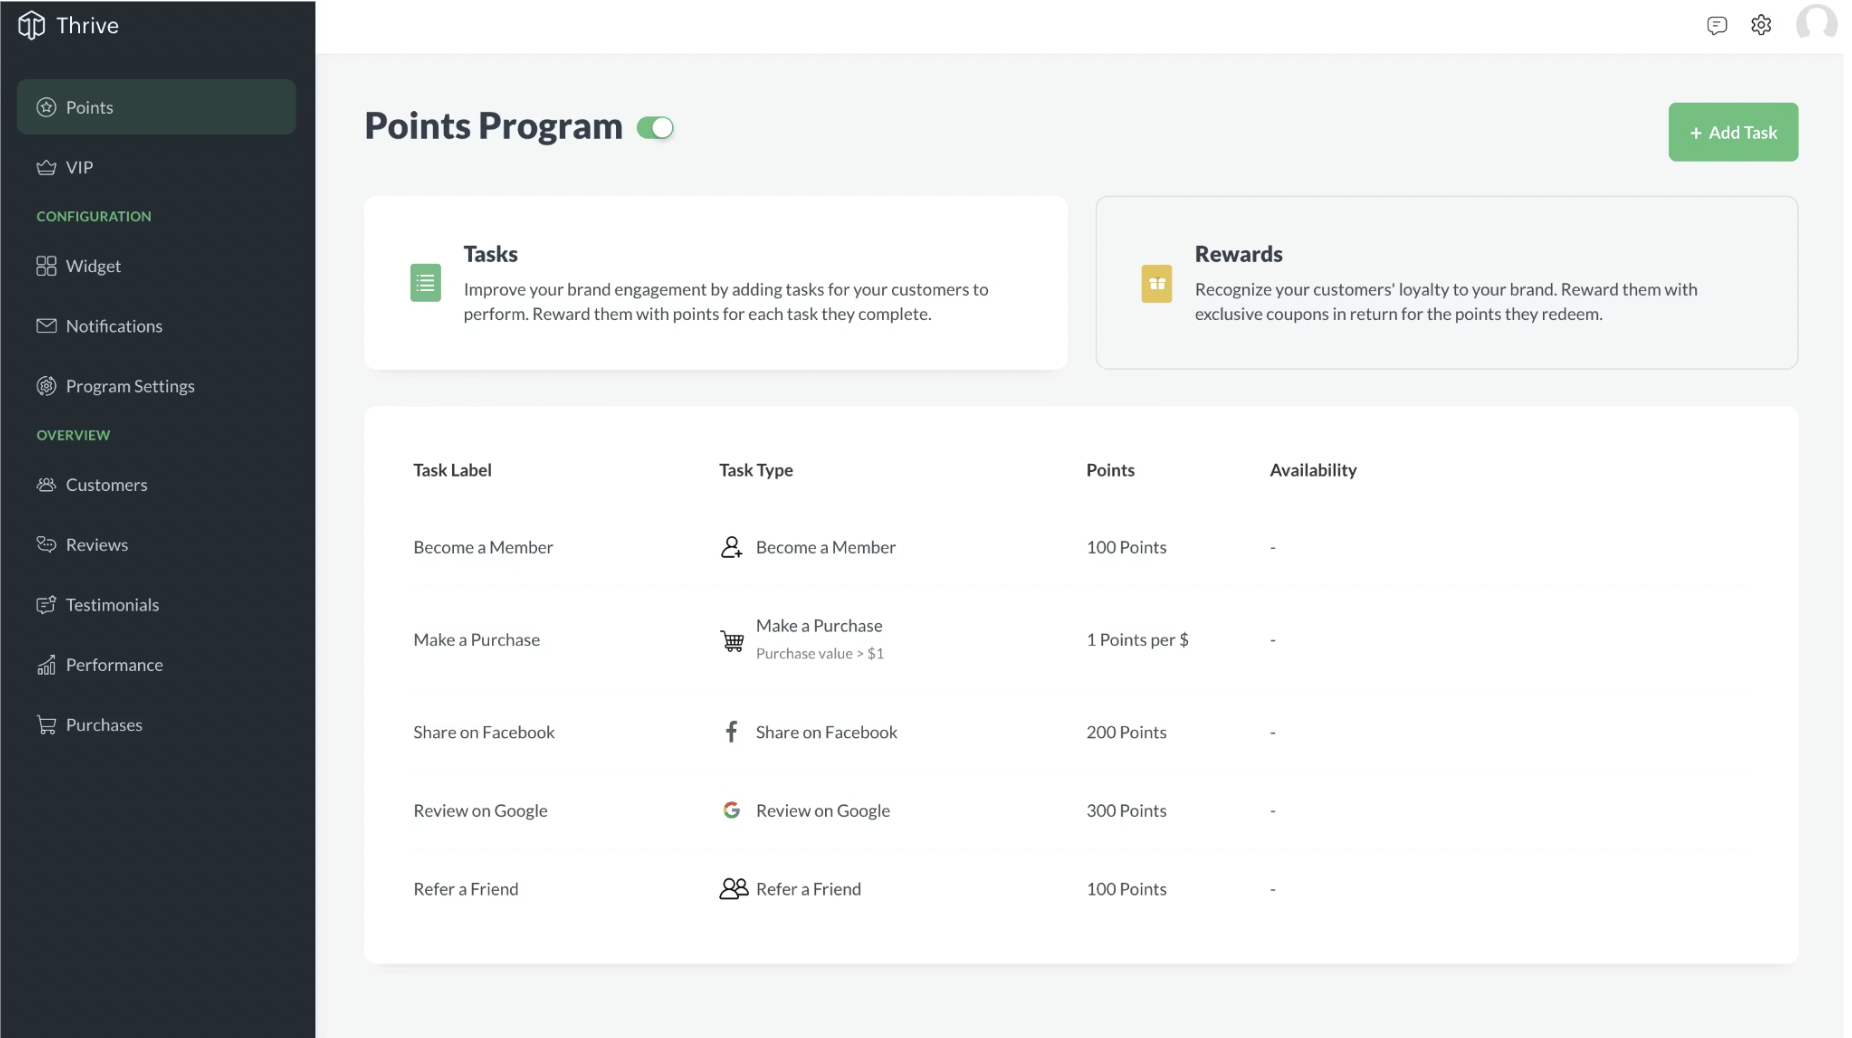
Task: Click the settings gear in the top bar
Action: click(1762, 25)
